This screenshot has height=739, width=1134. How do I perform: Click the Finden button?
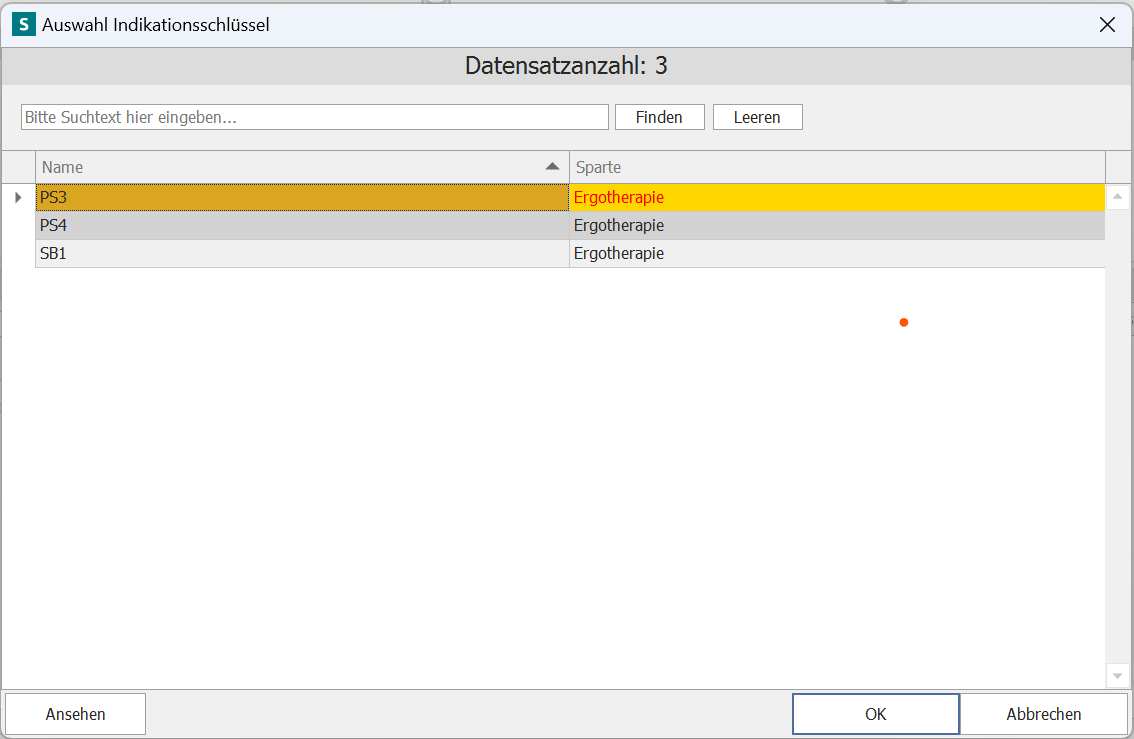coord(660,117)
